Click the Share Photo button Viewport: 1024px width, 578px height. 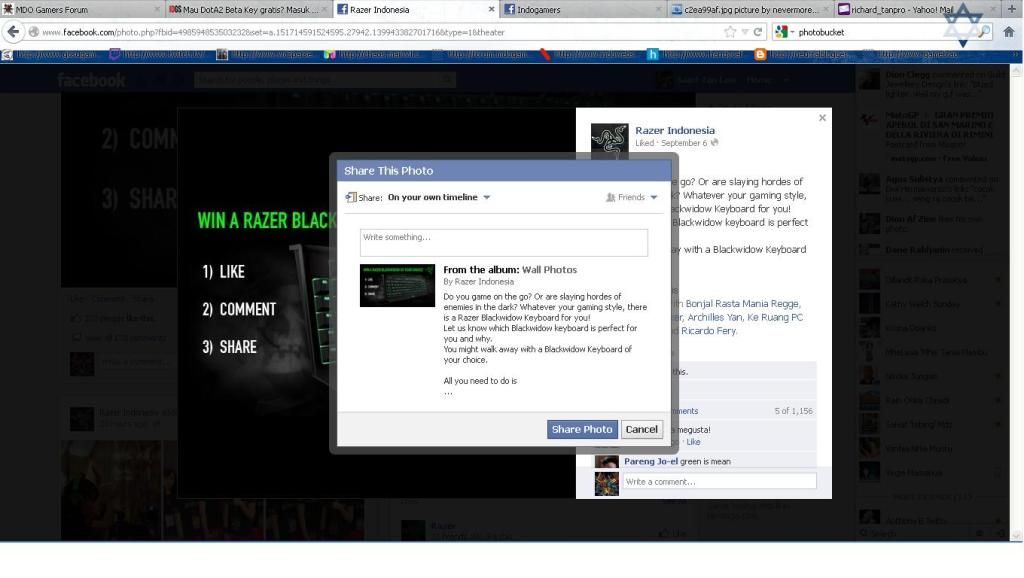coord(582,429)
